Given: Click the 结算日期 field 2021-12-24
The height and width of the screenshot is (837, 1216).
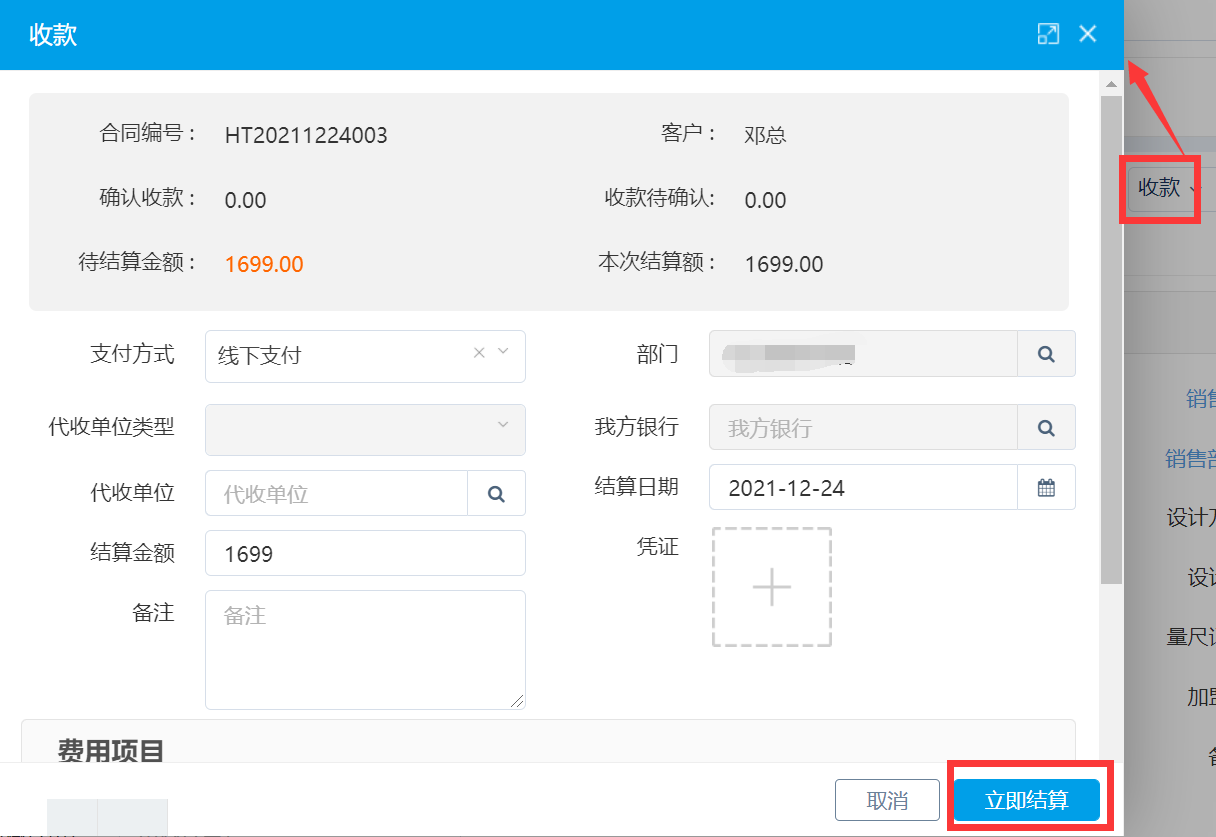Looking at the screenshot, I should [863, 488].
